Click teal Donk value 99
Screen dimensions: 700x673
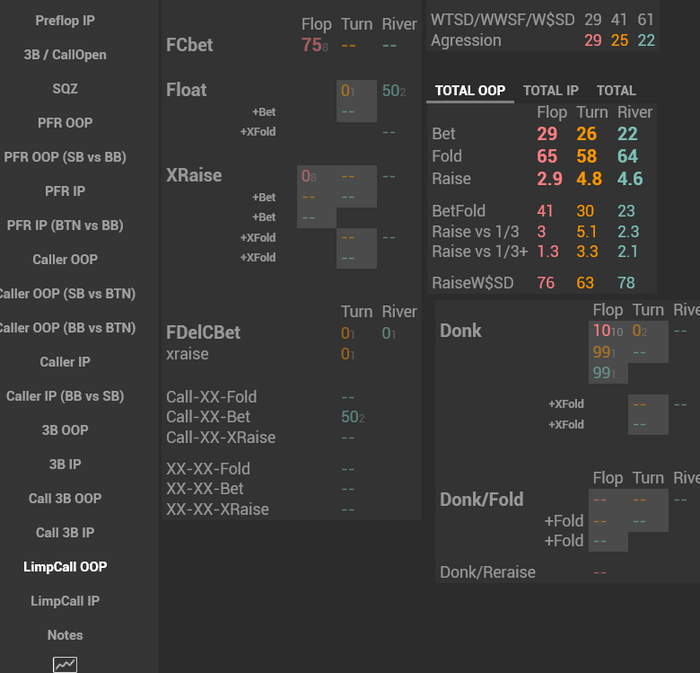tap(601, 373)
